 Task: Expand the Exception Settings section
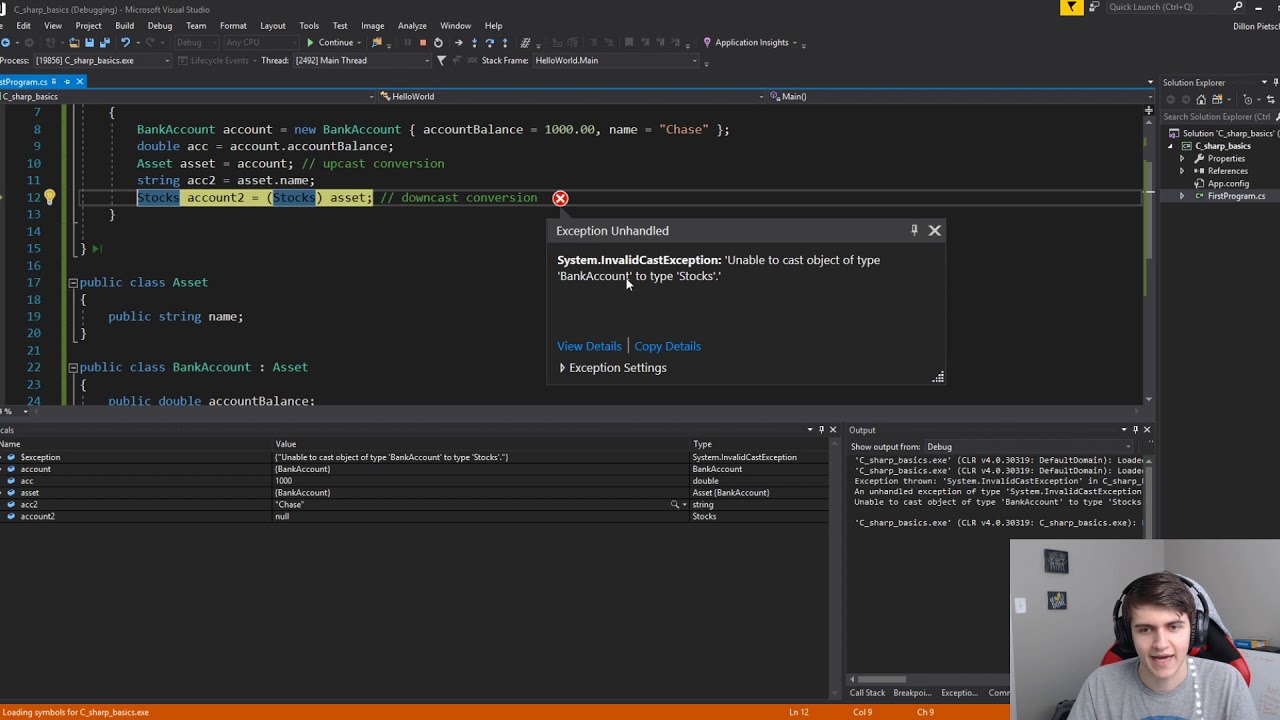coord(563,368)
